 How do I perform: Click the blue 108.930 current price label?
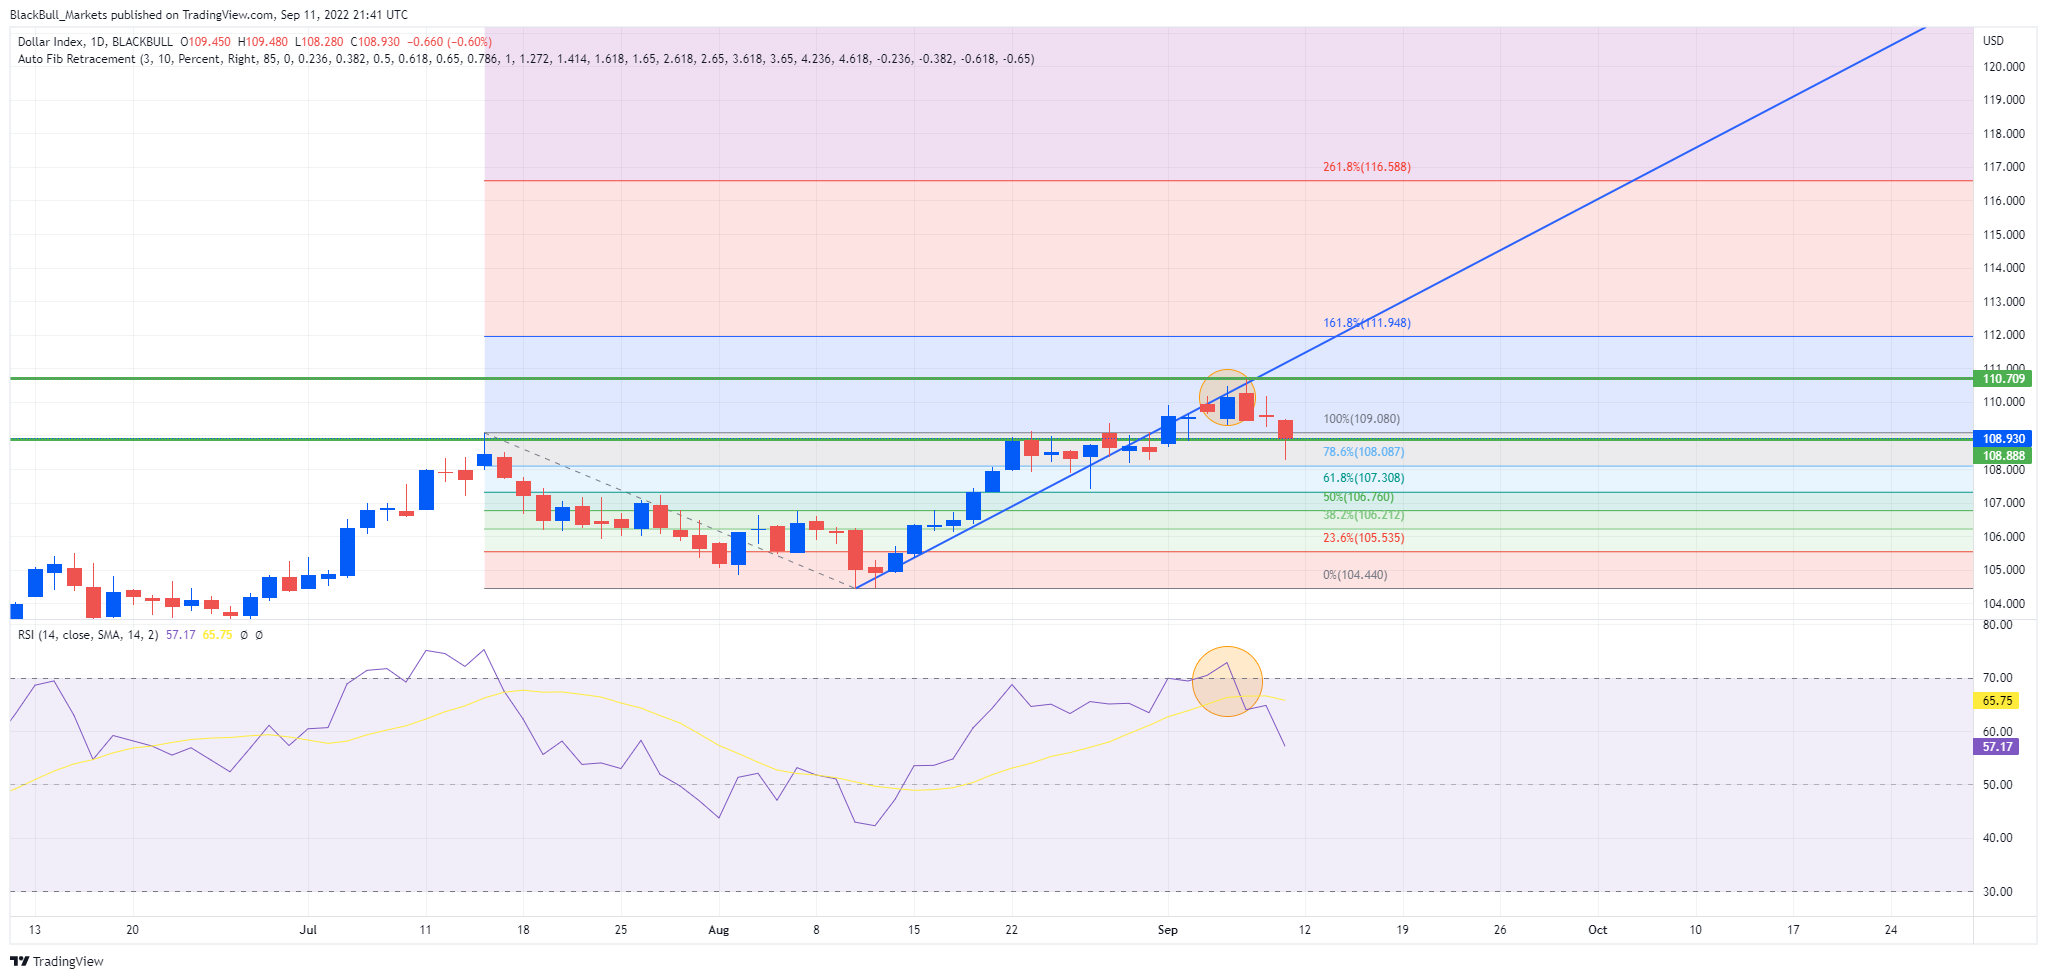[2004, 439]
